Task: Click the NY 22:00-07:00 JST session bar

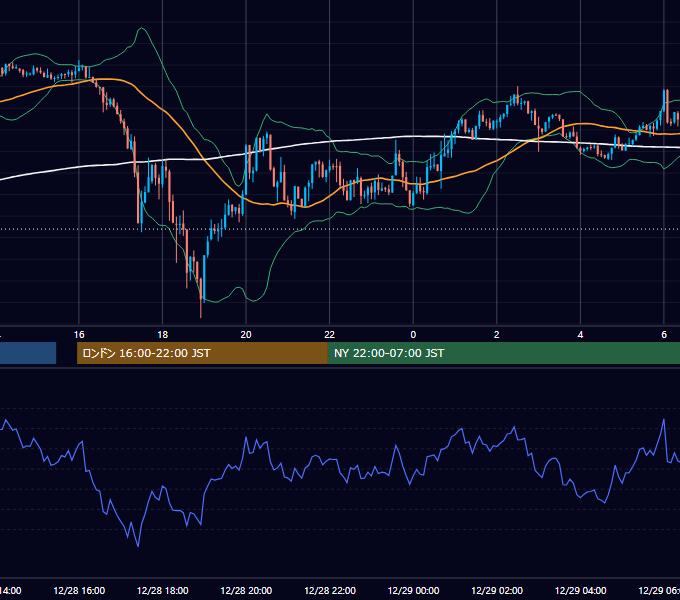Action: coord(503,353)
